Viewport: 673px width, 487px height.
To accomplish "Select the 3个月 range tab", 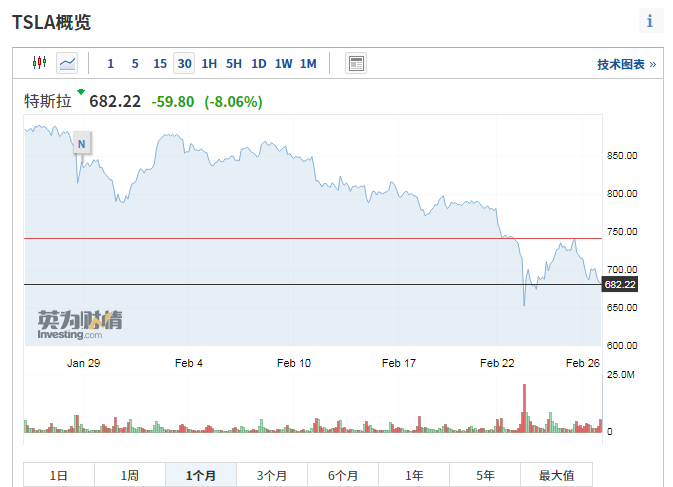I will click(272, 475).
